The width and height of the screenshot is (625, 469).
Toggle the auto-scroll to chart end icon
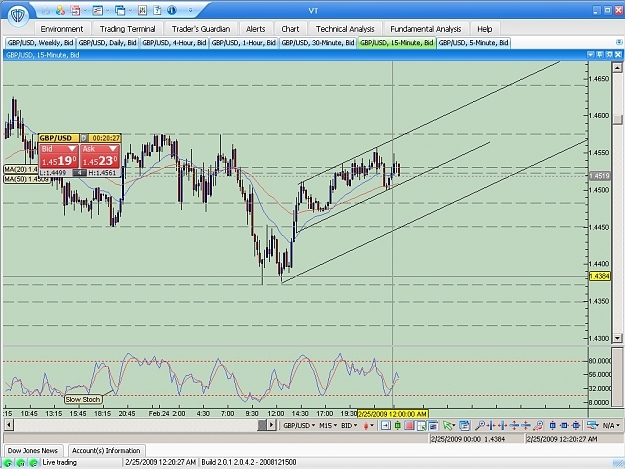385,426
